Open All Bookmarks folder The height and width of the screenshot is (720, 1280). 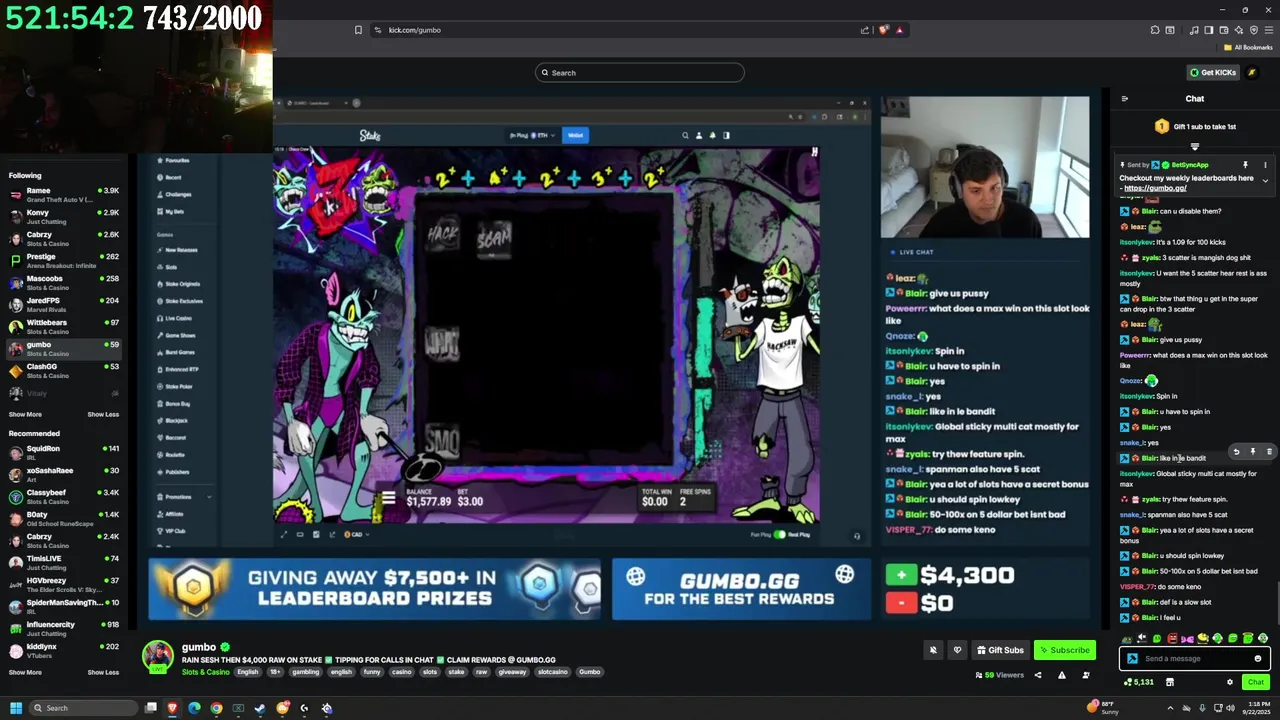point(1249,47)
